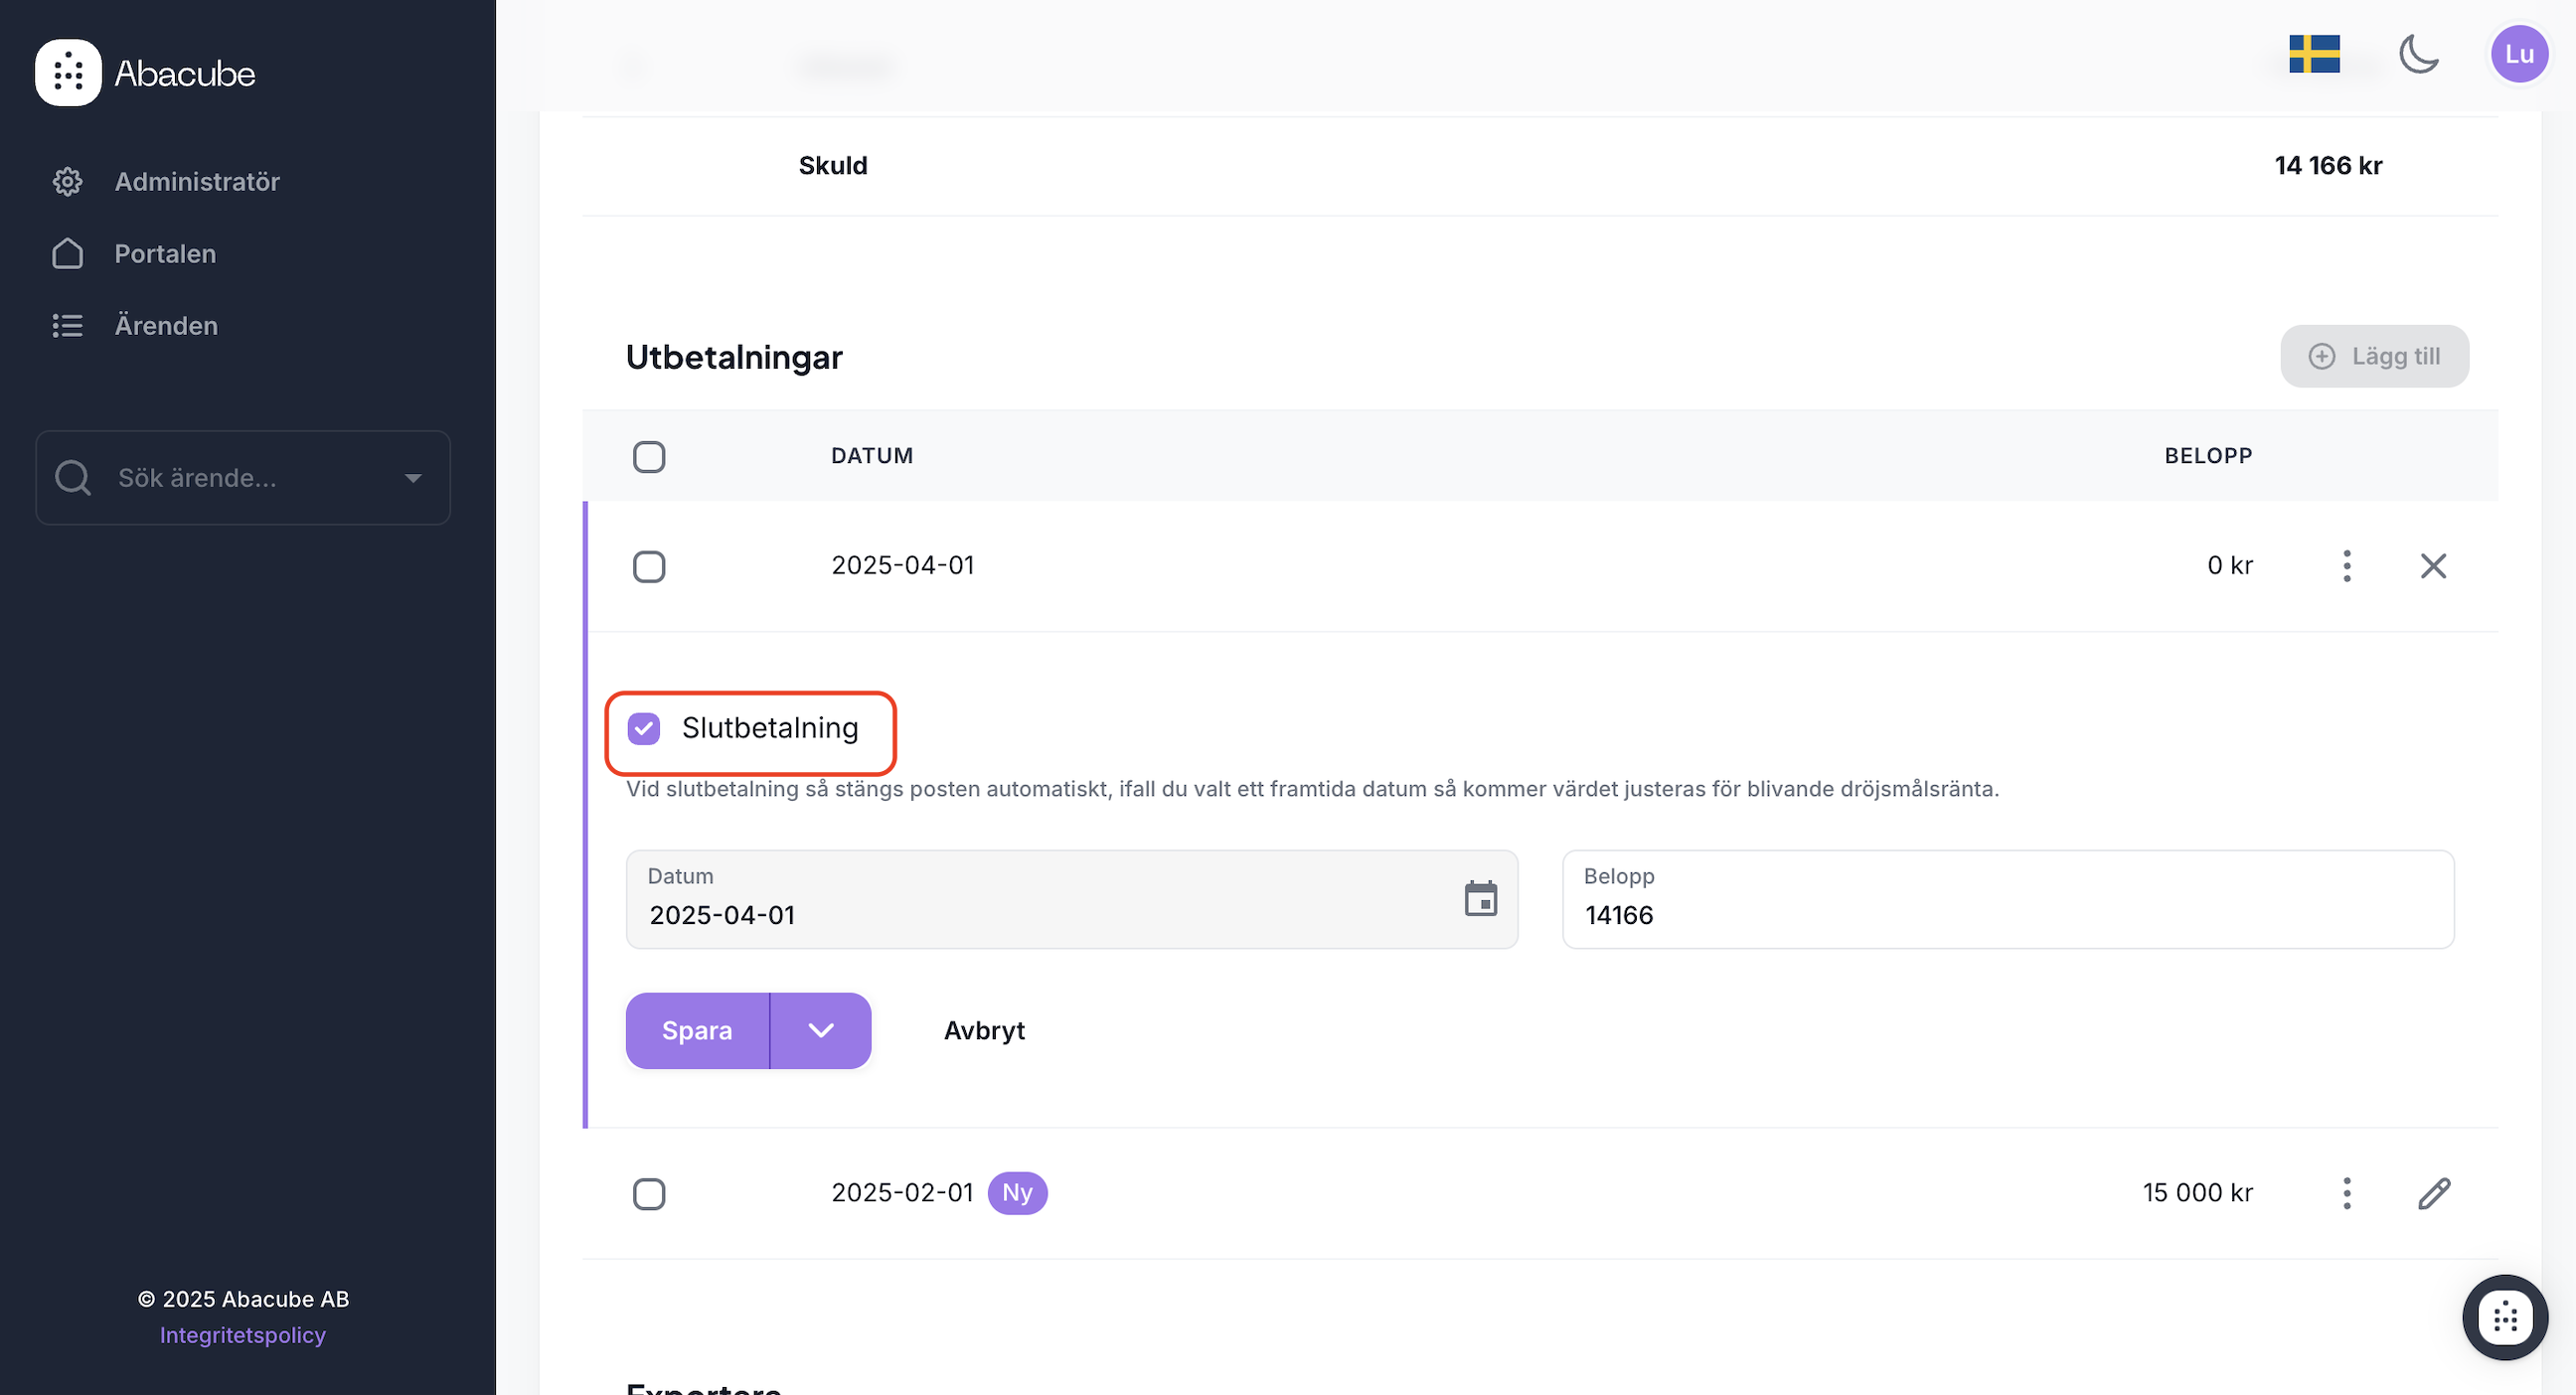
Task: Edit the 2025-02-01 payment with pencil icon
Action: [2433, 1193]
